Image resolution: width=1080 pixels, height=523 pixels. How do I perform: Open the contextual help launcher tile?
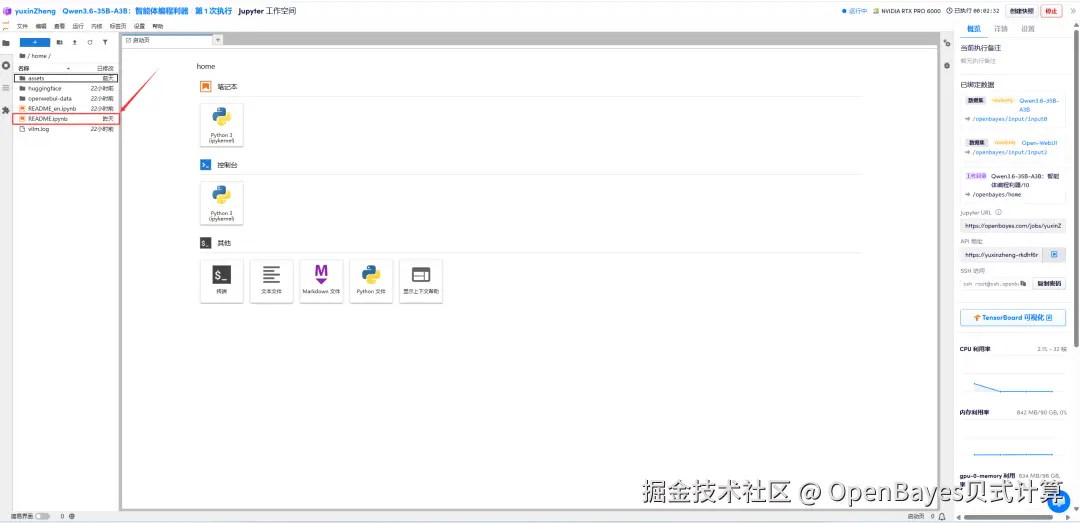[421, 281]
